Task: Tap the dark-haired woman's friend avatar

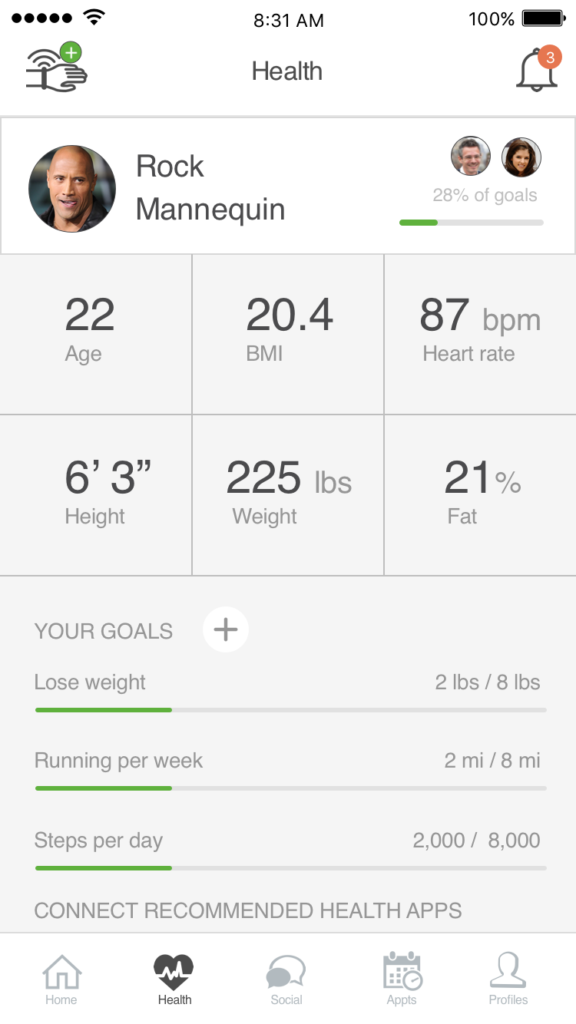Action: pos(521,157)
